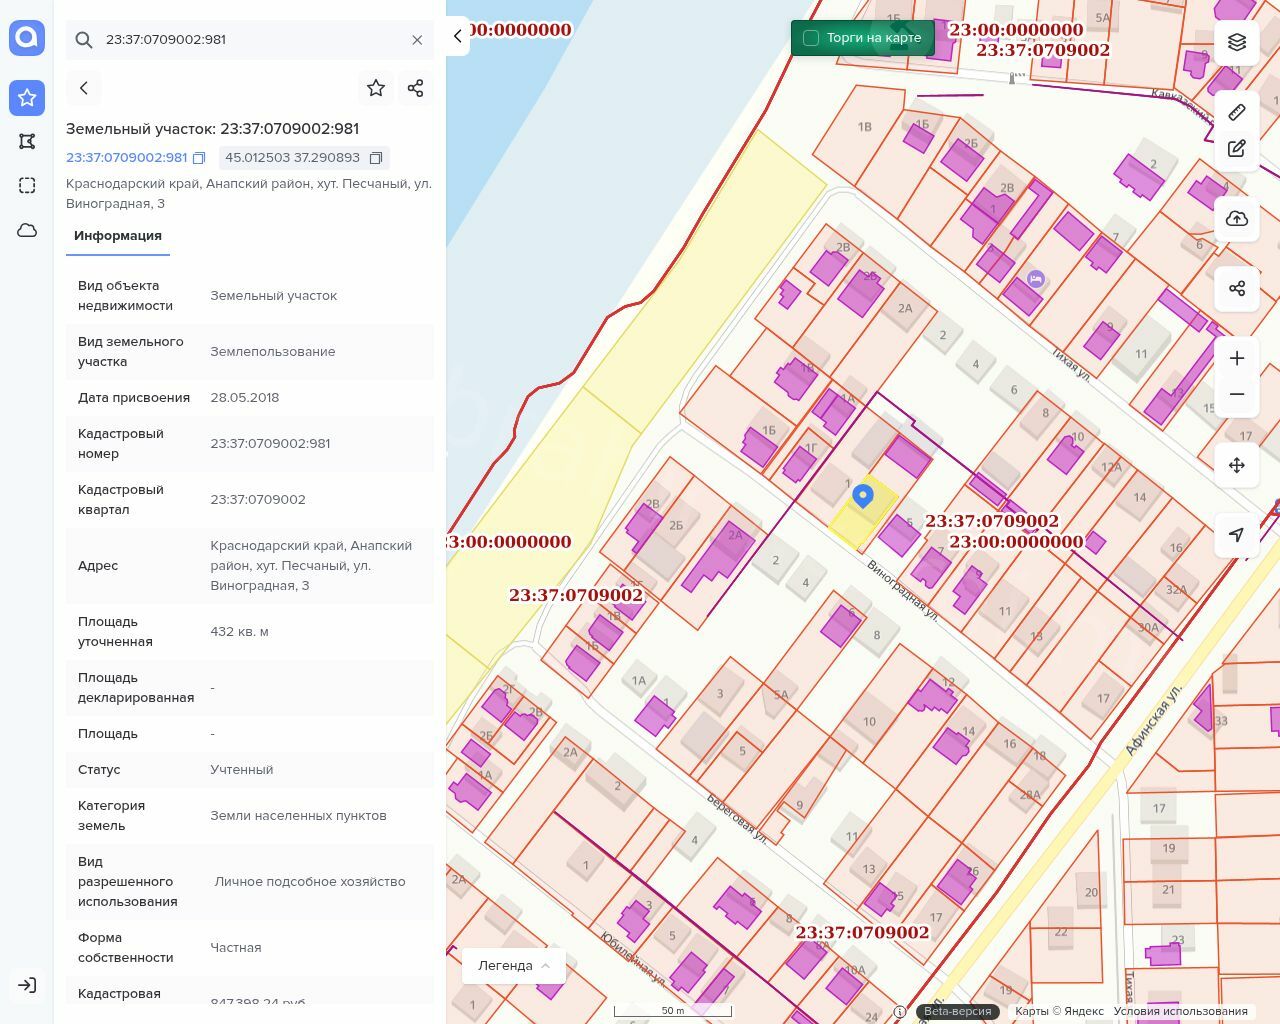
Task: Locate my position with arrow icon
Action: (x=1237, y=535)
